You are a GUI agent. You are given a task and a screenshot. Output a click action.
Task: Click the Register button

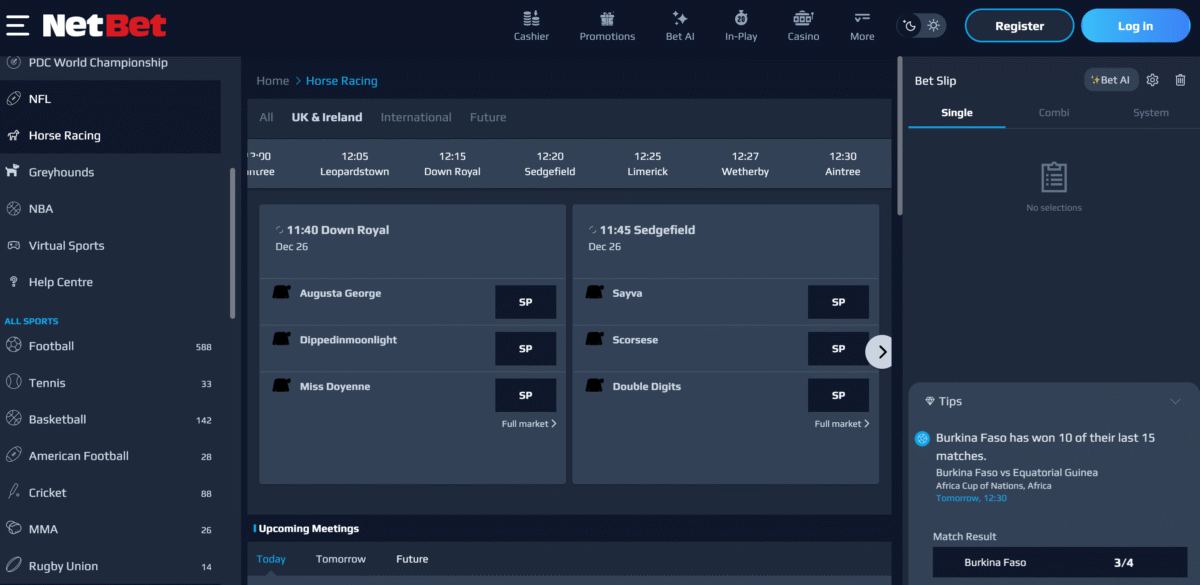coord(1019,26)
